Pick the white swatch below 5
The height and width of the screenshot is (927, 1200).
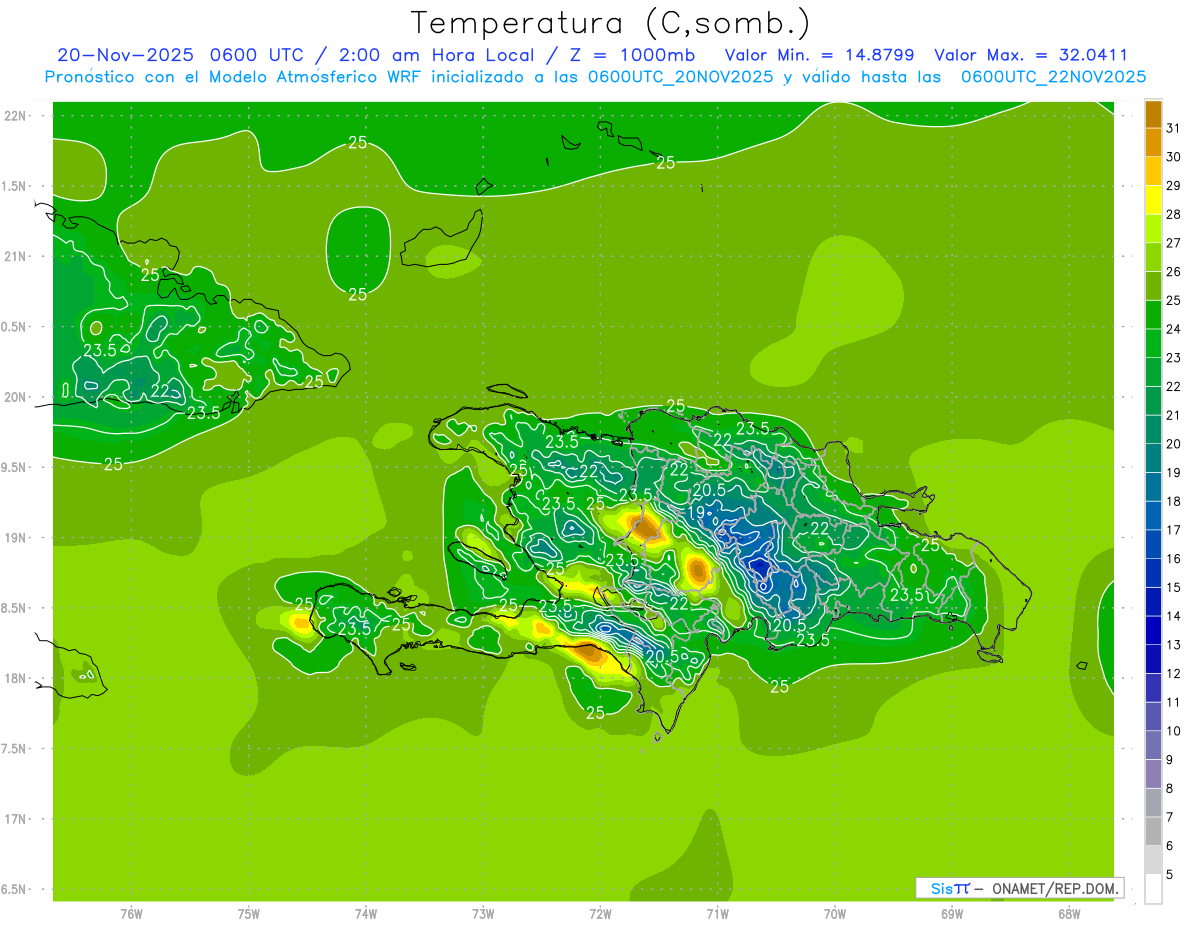tap(1153, 889)
